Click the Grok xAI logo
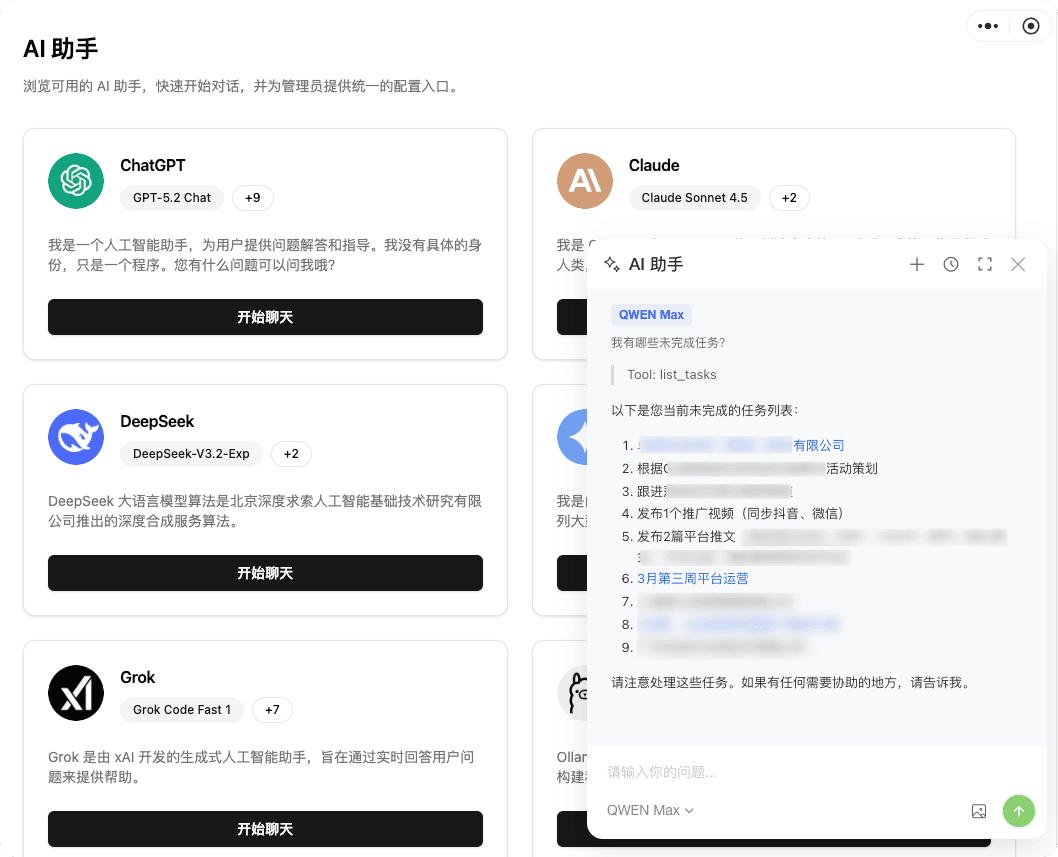The height and width of the screenshot is (857, 1058). tap(76, 693)
